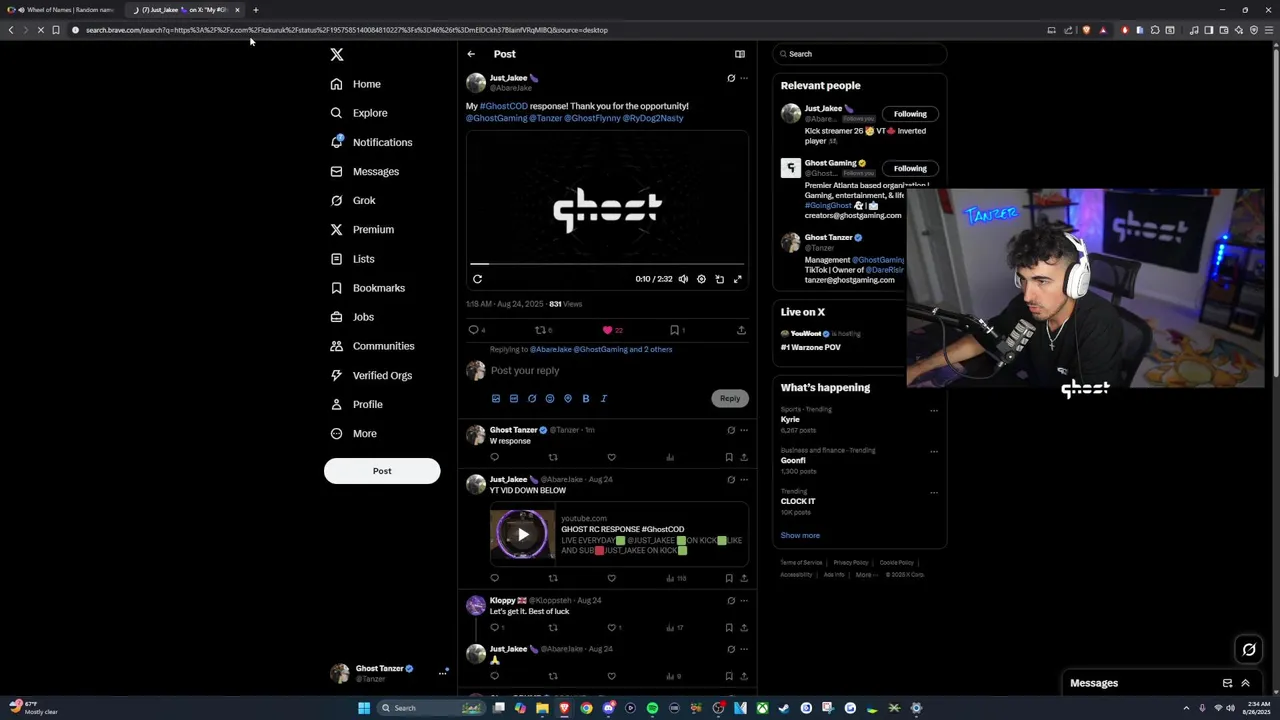Share the main post
Screen dimensions: 1280x720
[741, 330]
